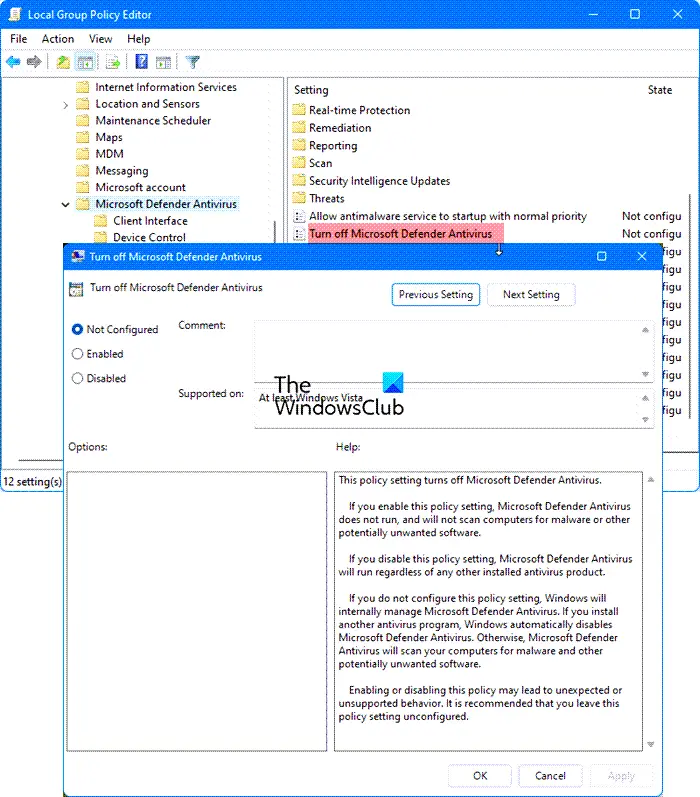Open the View menu

(100, 39)
